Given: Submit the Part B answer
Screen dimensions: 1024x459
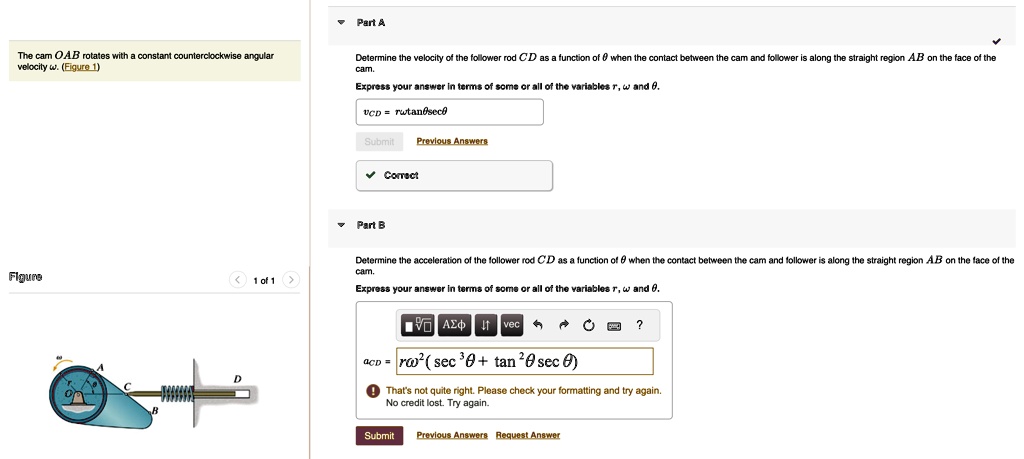Looking at the screenshot, I should tap(379, 435).
